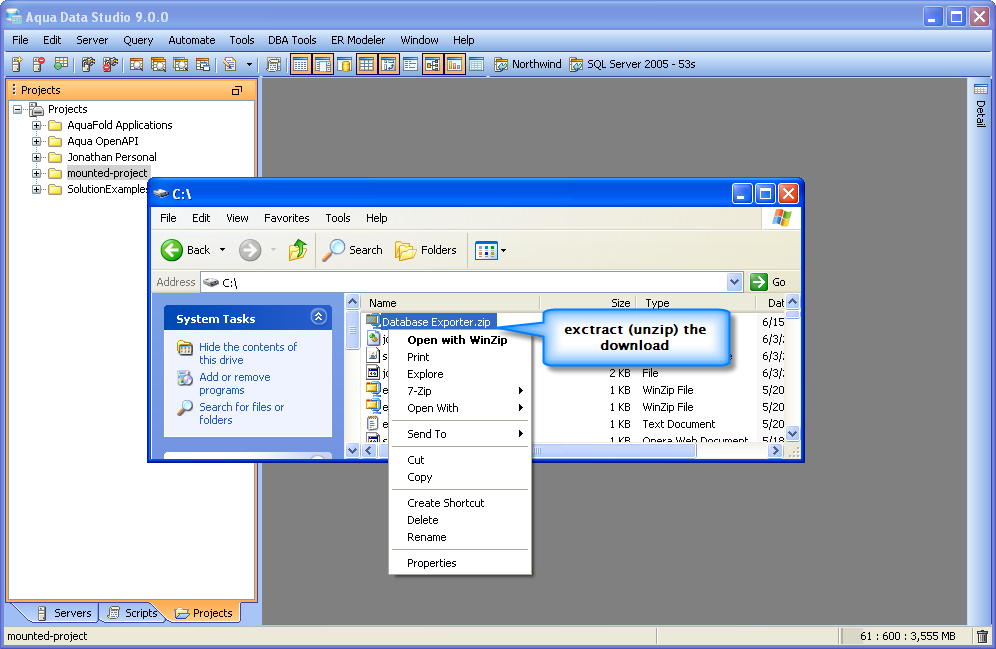The width and height of the screenshot is (996, 649).
Task: Click the server icon with red minus badge
Action: click(39, 64)
